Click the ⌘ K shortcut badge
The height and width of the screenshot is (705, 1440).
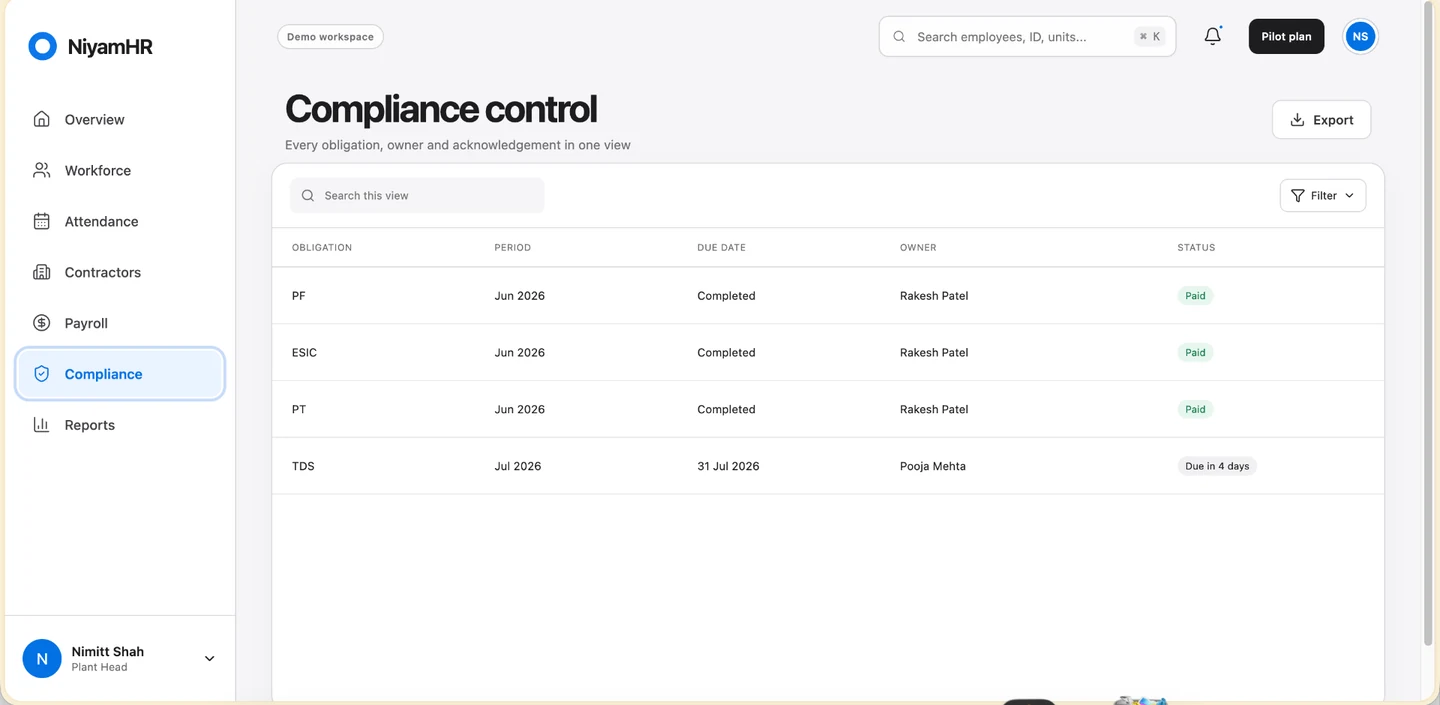tap(1149, 37)
